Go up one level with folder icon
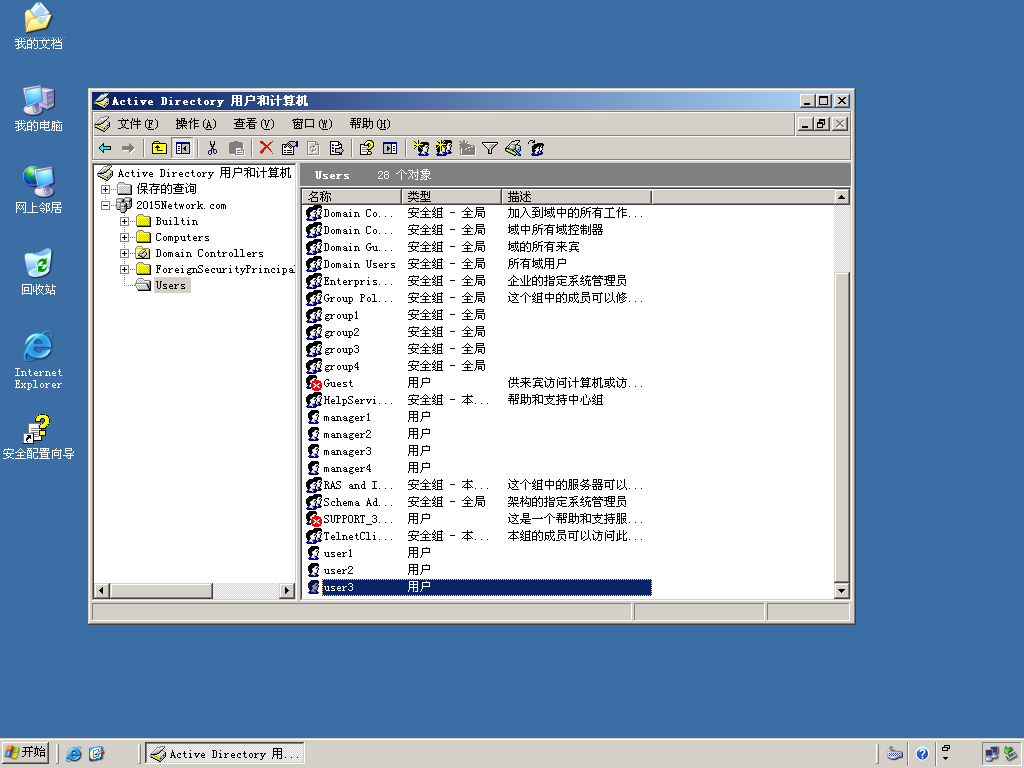Image resolution: width=1024 pixels, height=768 pixels. click(x=159, y=148)
